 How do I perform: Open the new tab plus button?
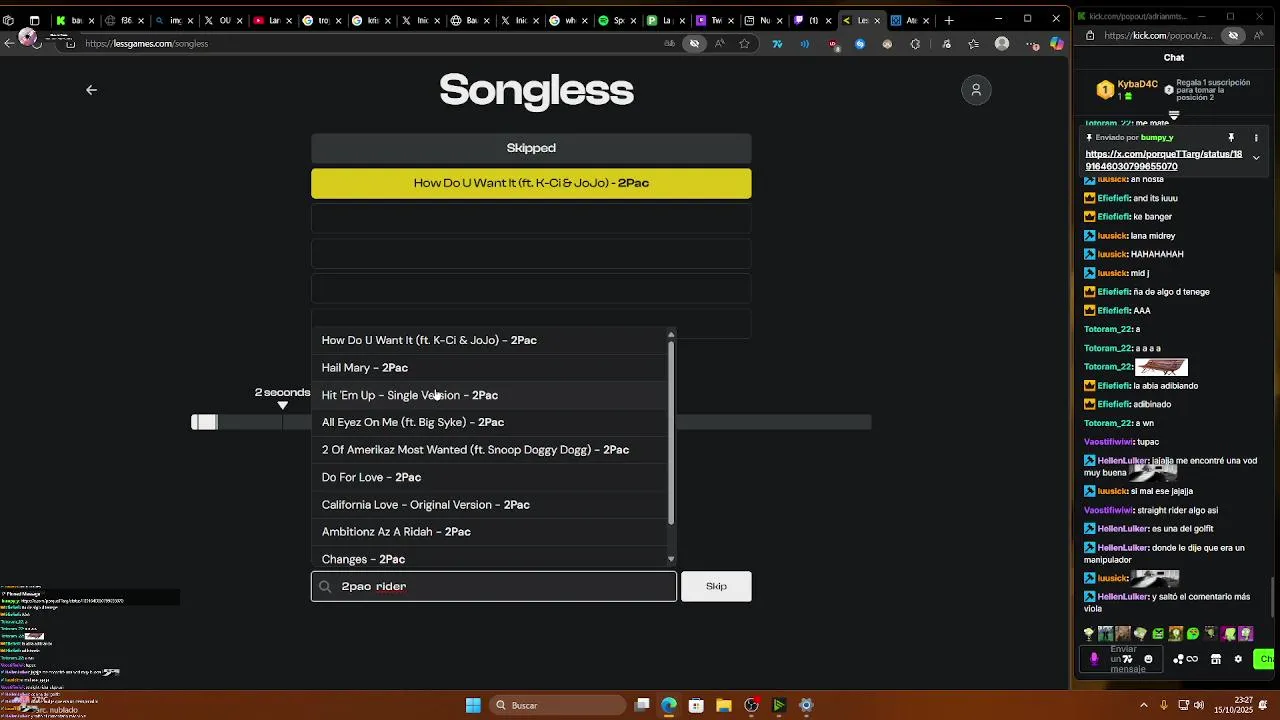coord(949,20)
